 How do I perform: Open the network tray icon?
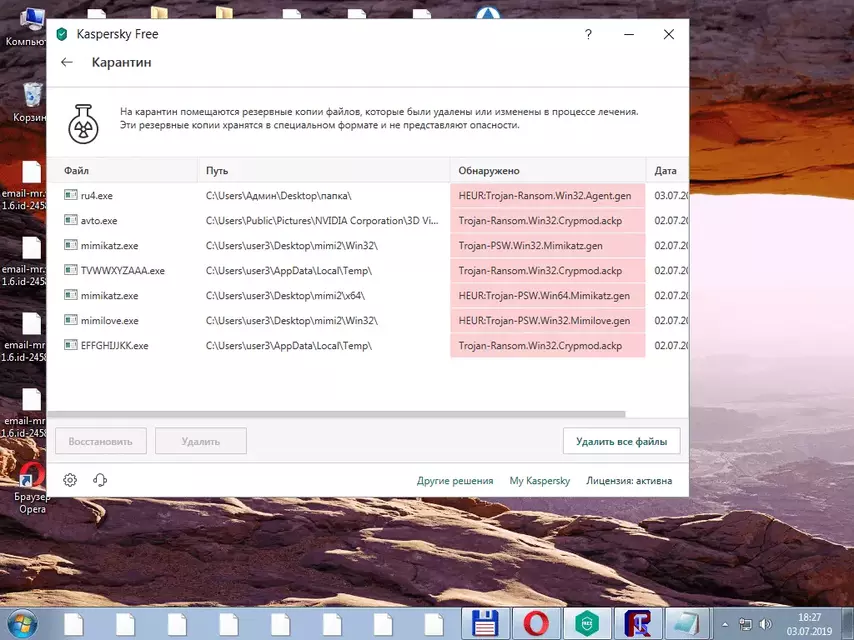click(745, 625)
